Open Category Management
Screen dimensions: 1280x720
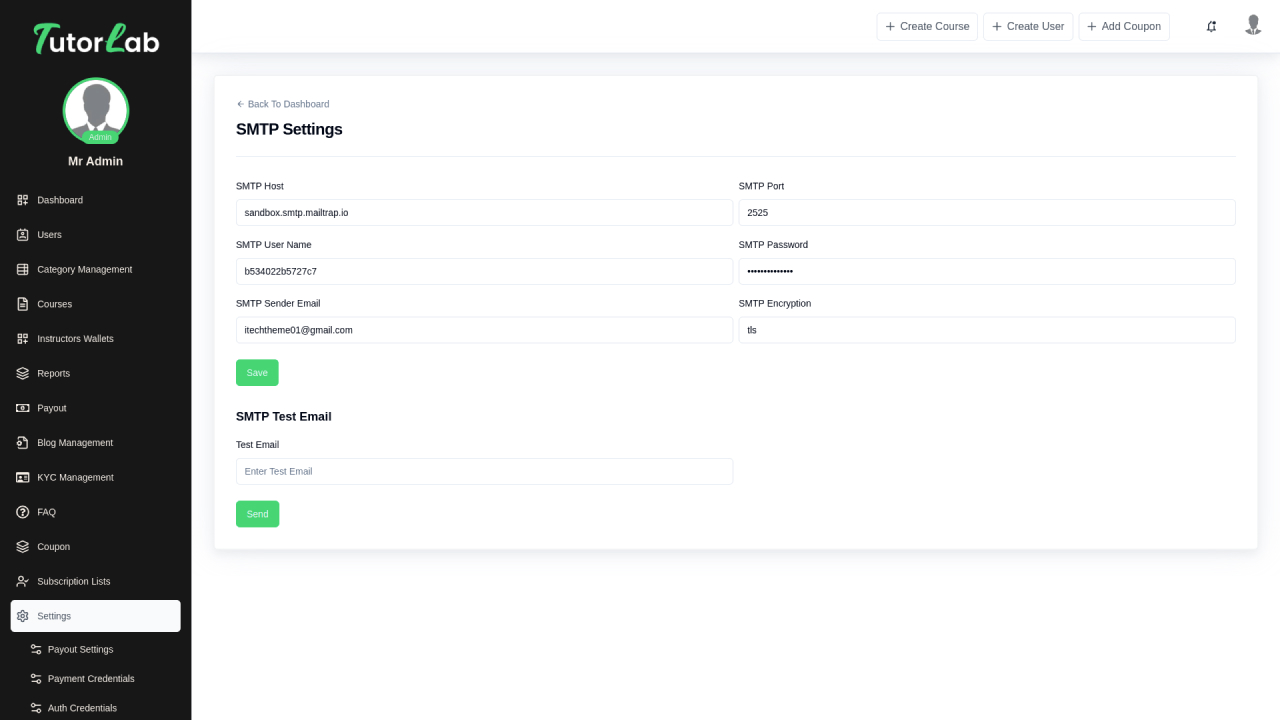point(84,269)
